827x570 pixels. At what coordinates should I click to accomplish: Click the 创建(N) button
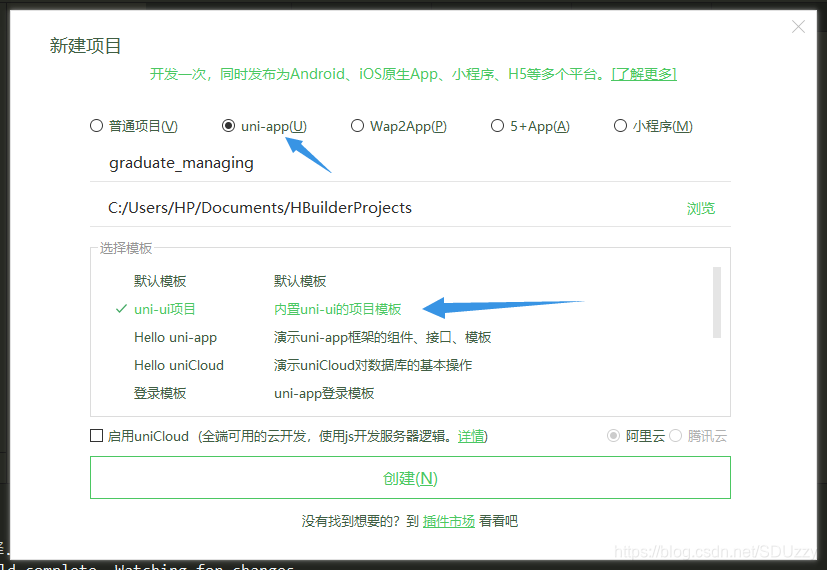tap(410, 478)
